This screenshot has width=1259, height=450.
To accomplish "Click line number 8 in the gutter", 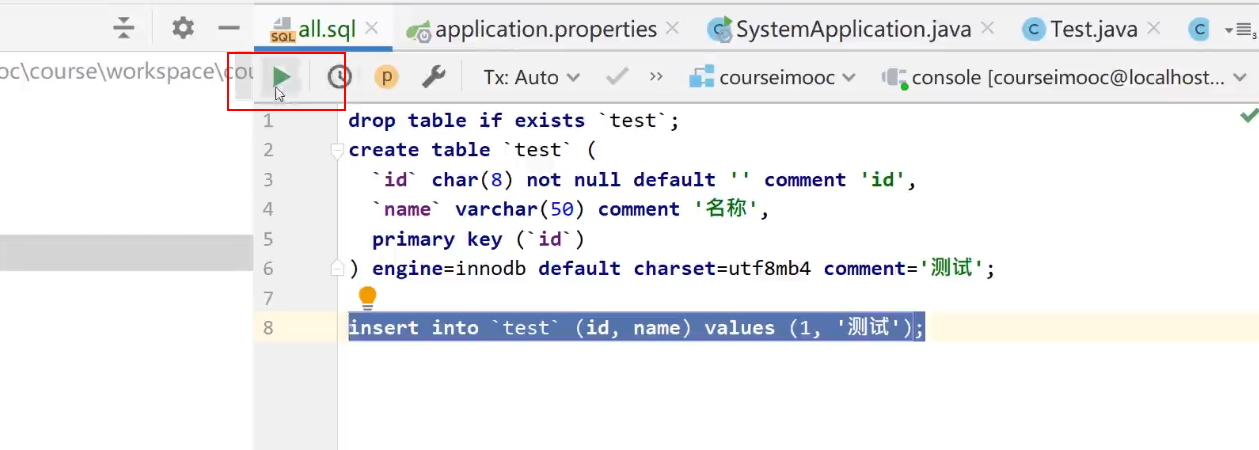I will (267, 327).
